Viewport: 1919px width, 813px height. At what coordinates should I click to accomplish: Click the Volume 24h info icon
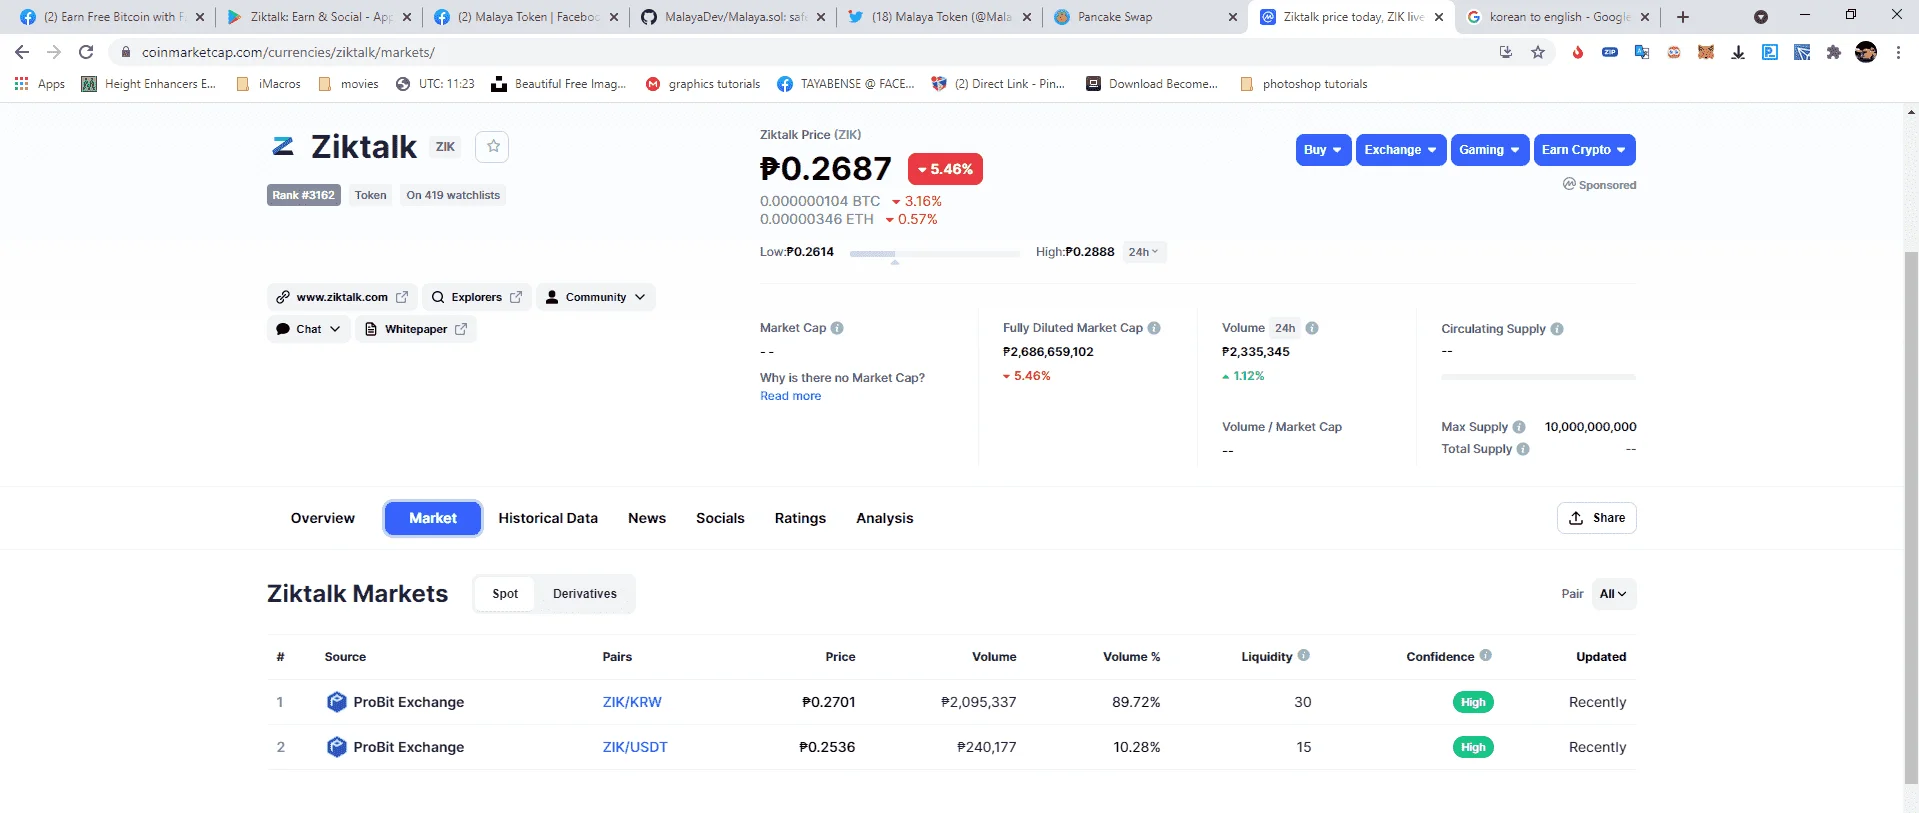[x=1312, y=328]
